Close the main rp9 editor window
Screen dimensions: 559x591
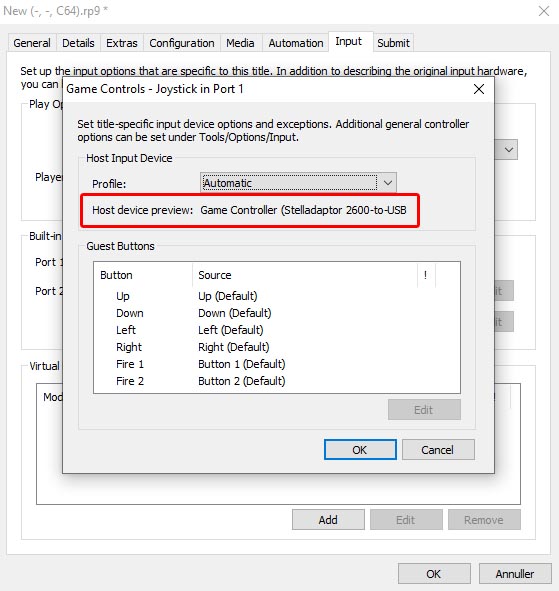click(544, 11)
